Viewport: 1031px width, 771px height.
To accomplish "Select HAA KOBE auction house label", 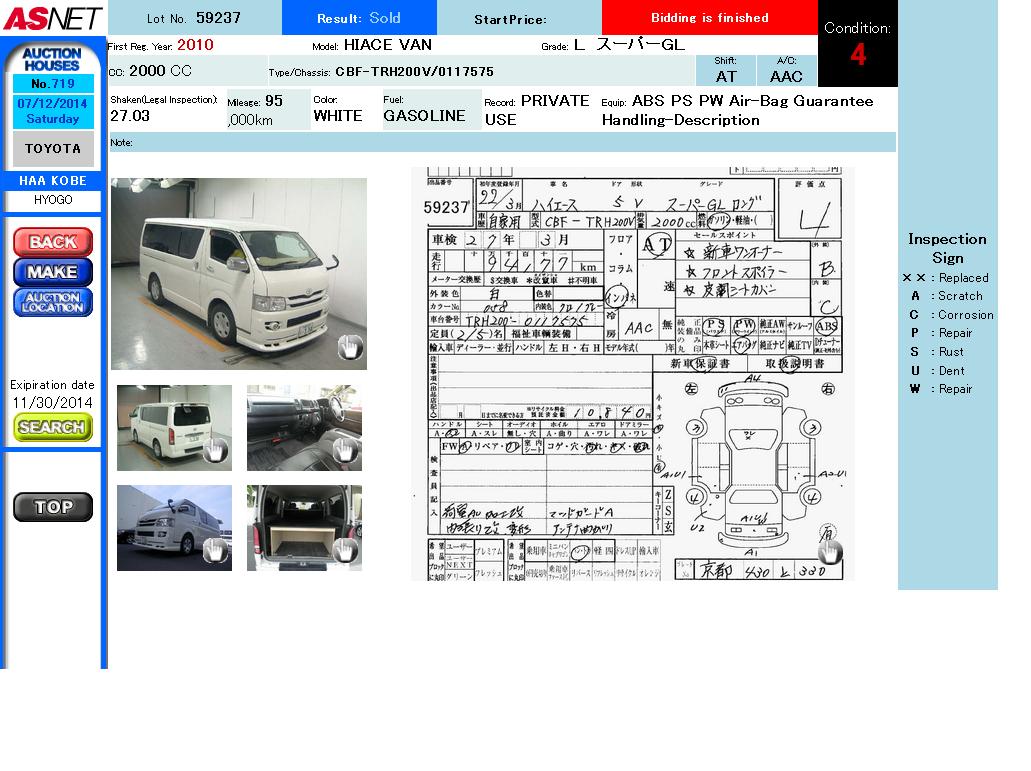I will 53,181.
